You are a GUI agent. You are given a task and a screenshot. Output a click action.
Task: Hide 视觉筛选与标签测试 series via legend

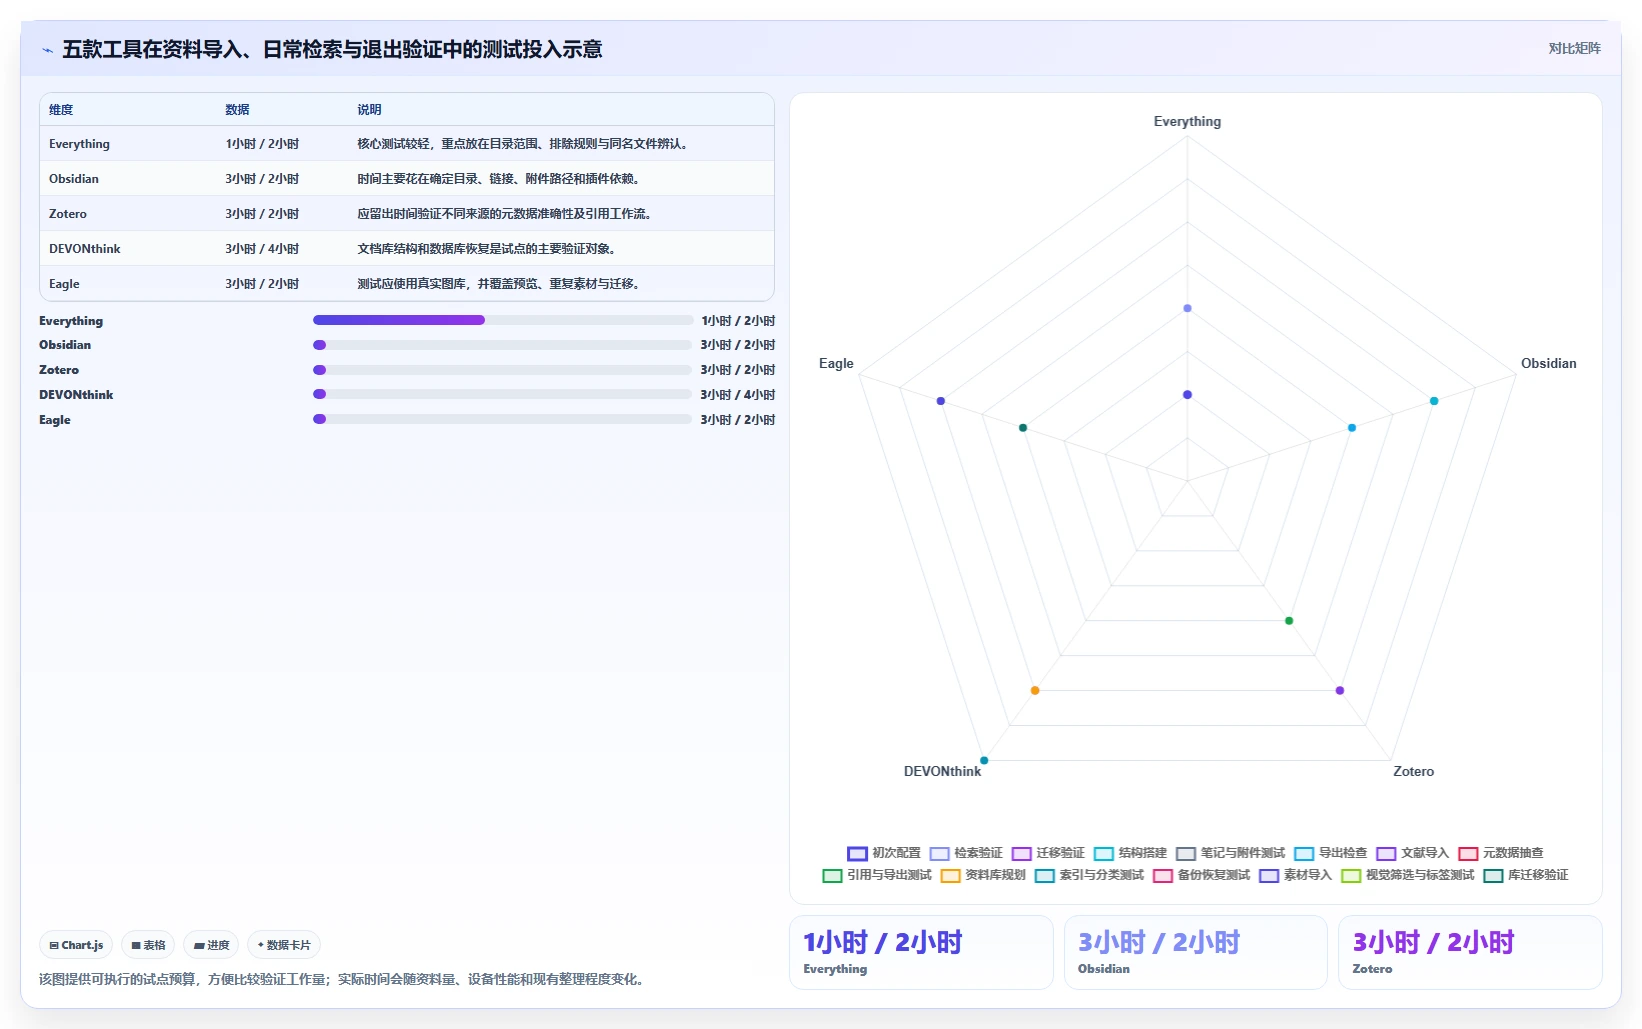1407,875
